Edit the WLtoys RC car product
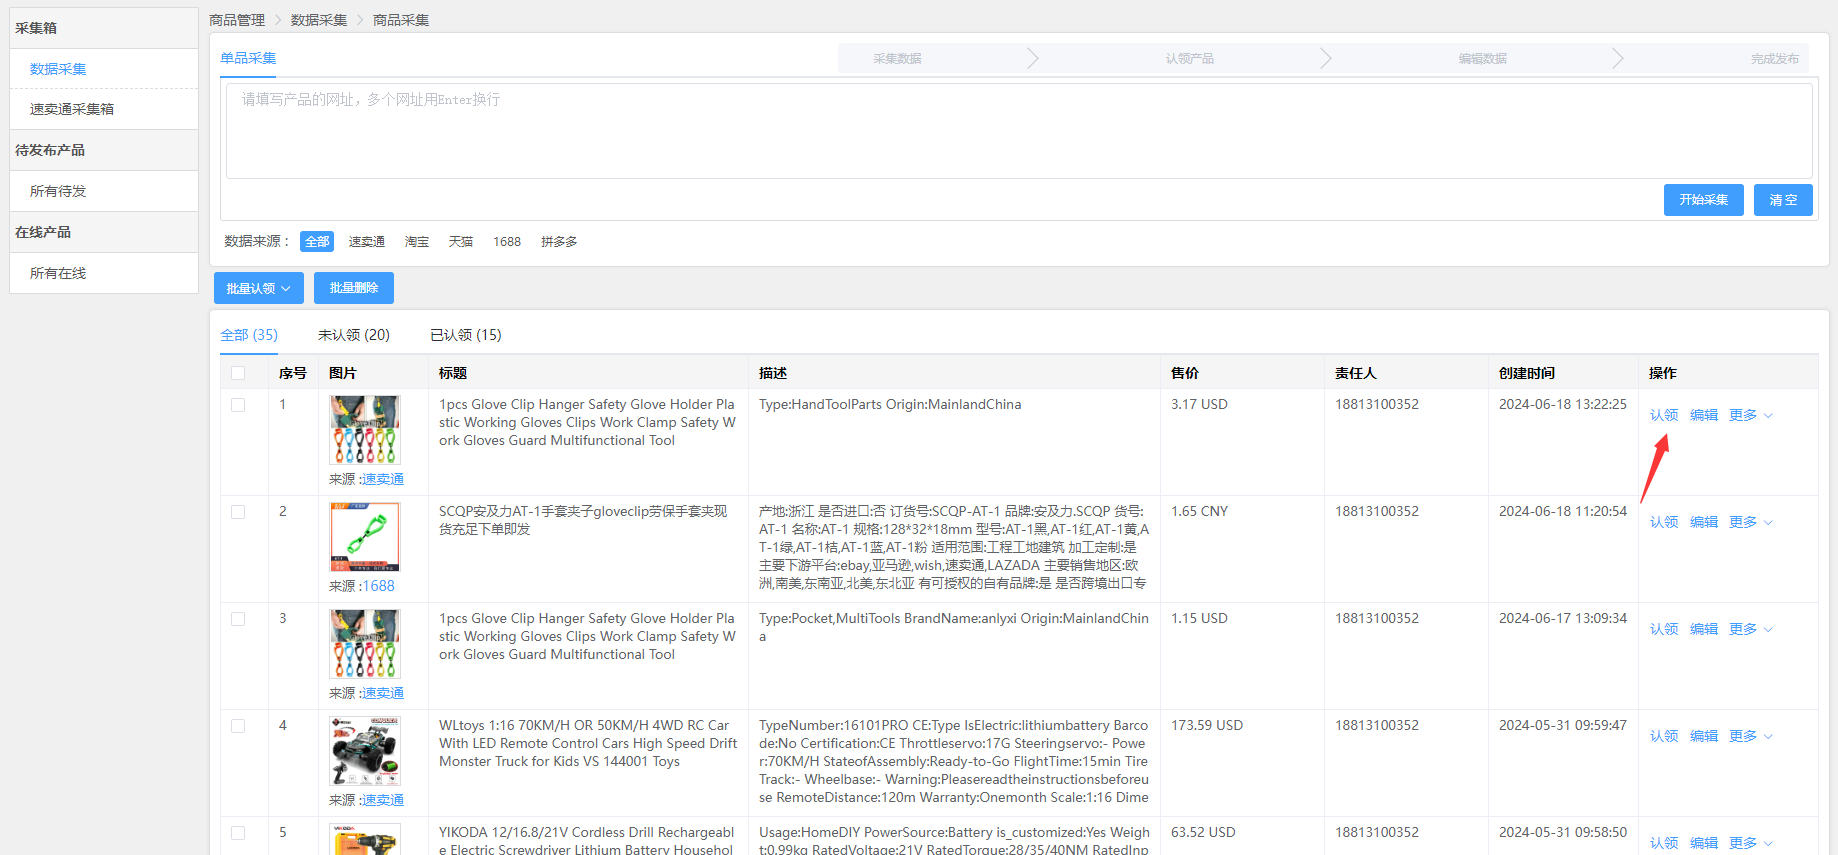Viewport: 1838px width, 855px height. click(1704, 736)
